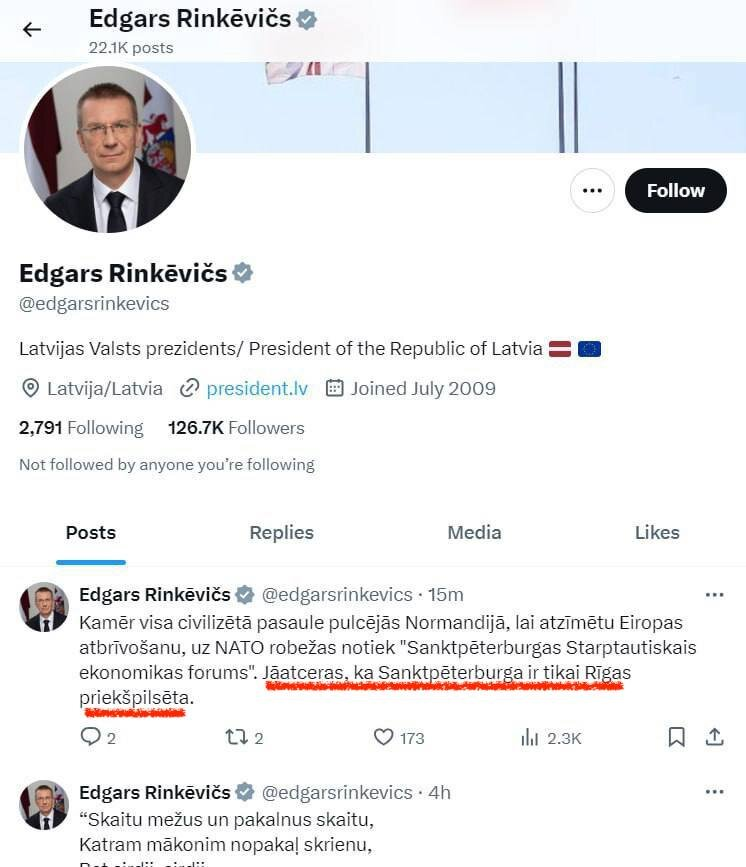
Task: Open the Likes tab
Action: click(657, 533)
